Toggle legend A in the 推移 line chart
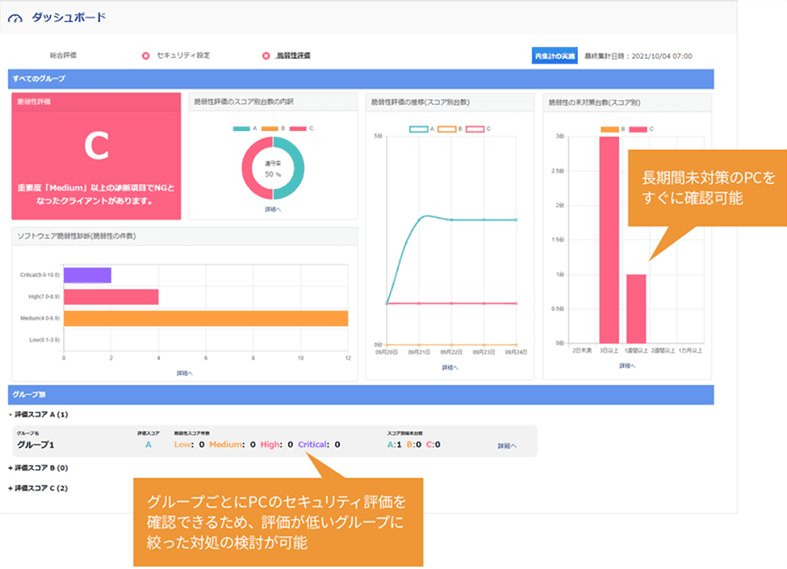Image resolution: width=787 pixels, height=569 pixels. click(x=419, y=129)
